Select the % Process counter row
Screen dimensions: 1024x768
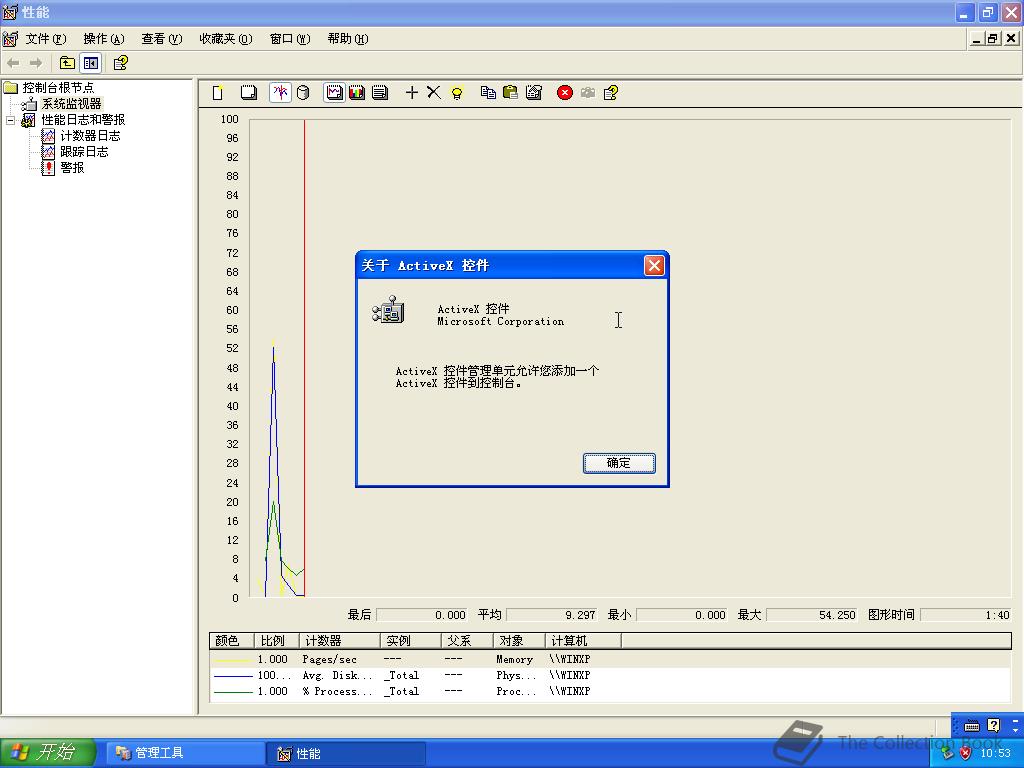(x=610, y=691)
